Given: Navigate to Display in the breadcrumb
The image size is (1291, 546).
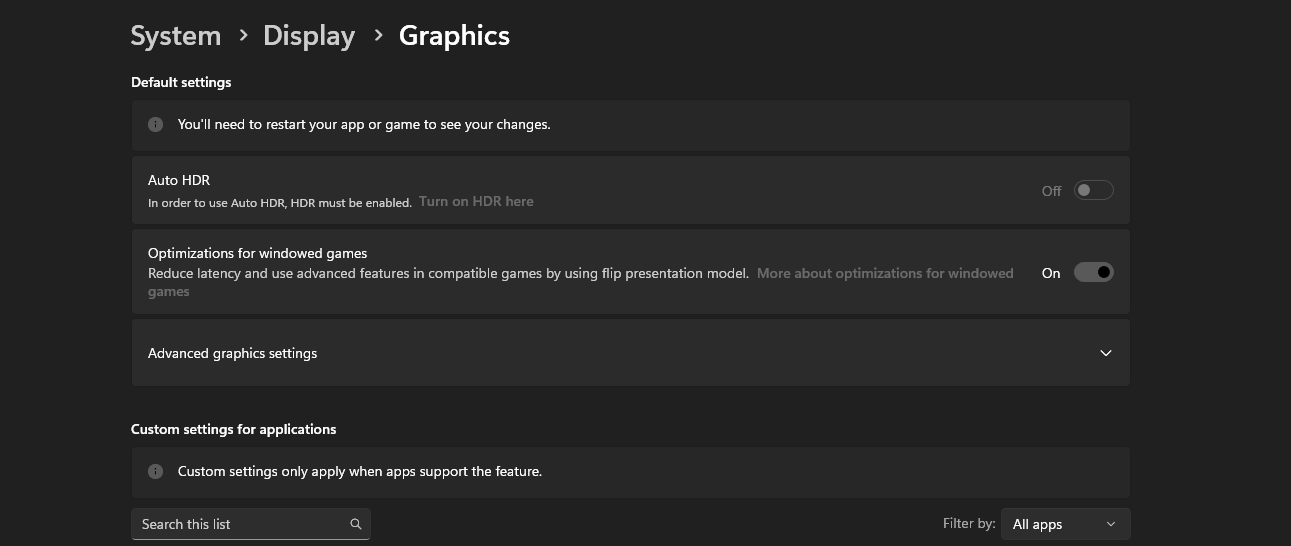Looking at the screenshot, I should tap(309, 36).
